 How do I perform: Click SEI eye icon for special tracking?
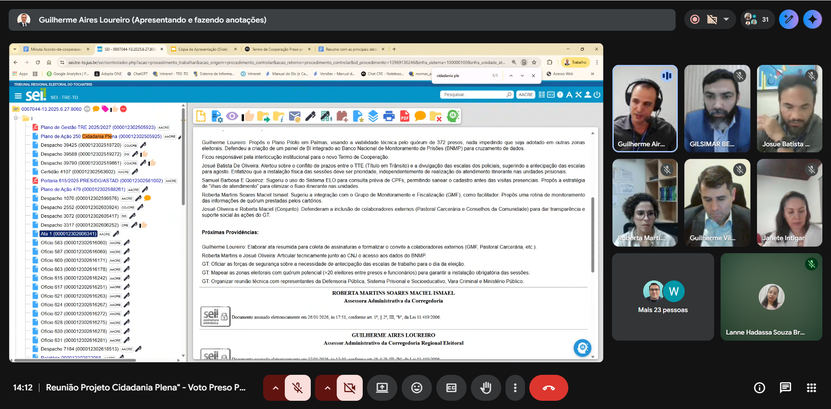coord(232,116)
